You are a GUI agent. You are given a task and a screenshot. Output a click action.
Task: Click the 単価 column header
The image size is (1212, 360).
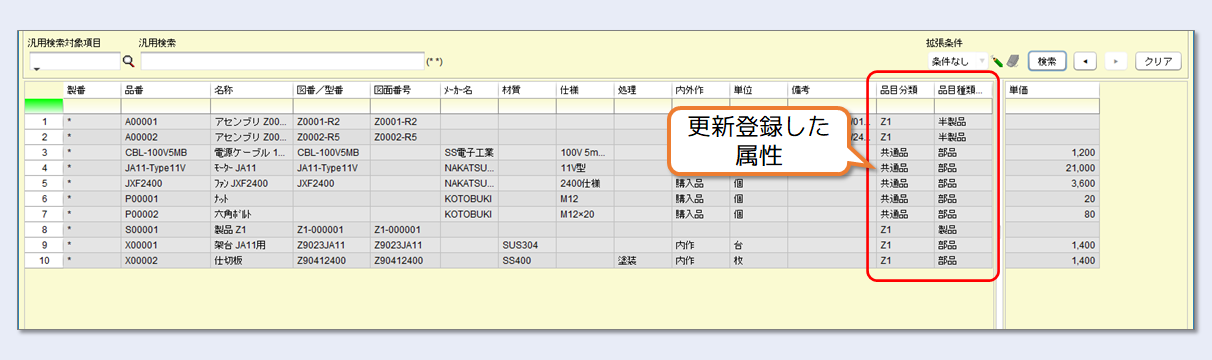click(x=1052, y=90)
